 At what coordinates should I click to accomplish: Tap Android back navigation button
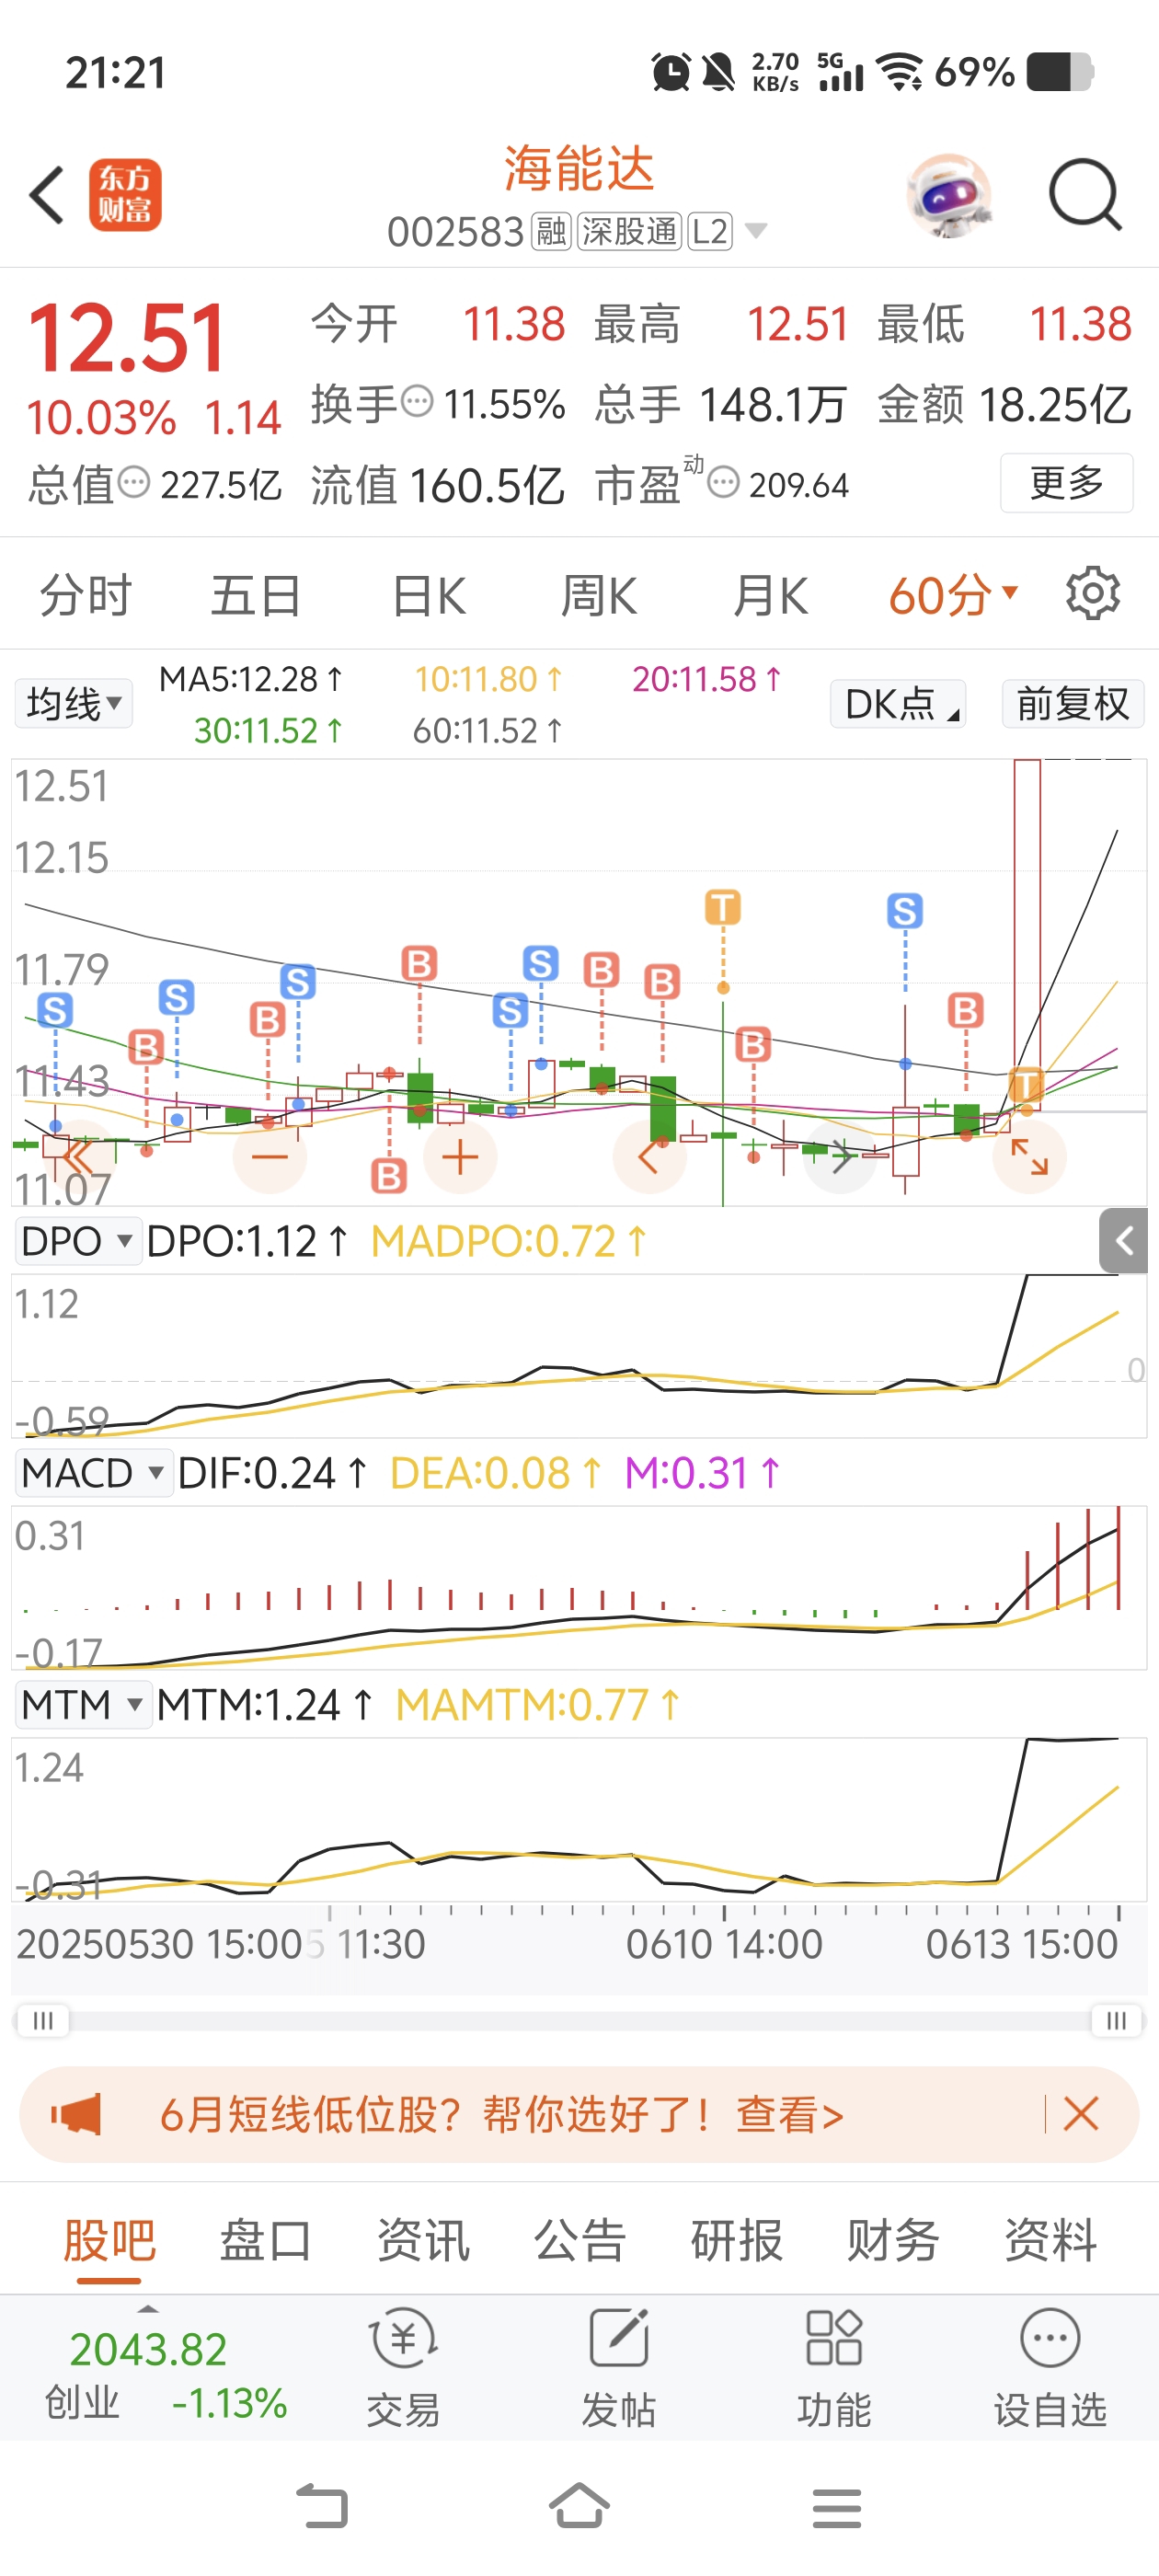pos(322,2507)
